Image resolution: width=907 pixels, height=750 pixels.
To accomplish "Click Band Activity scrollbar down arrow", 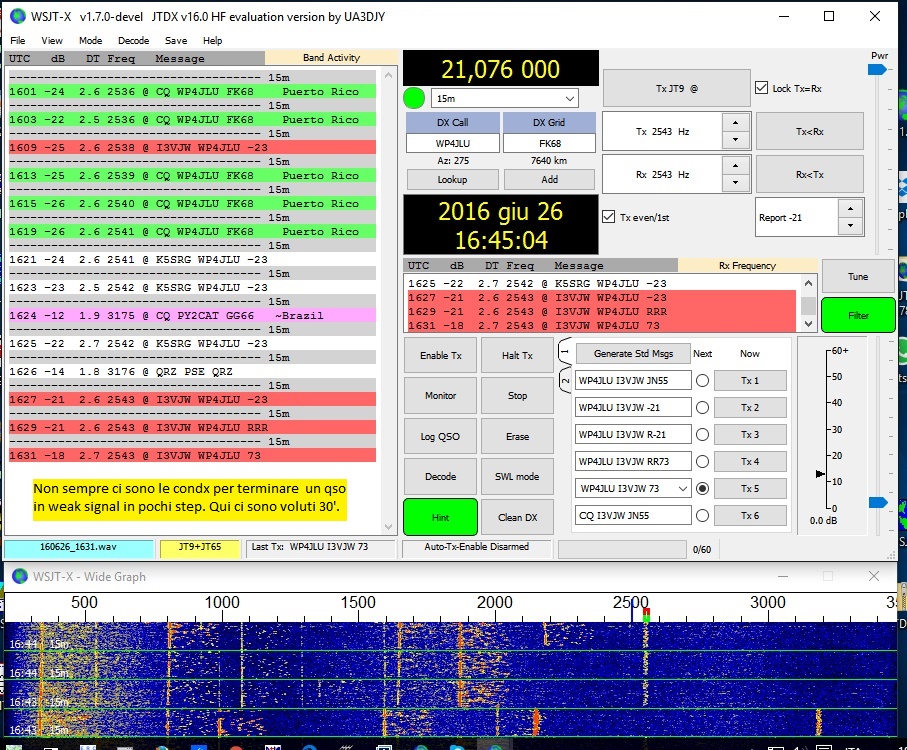I will (x=388, y=527).
